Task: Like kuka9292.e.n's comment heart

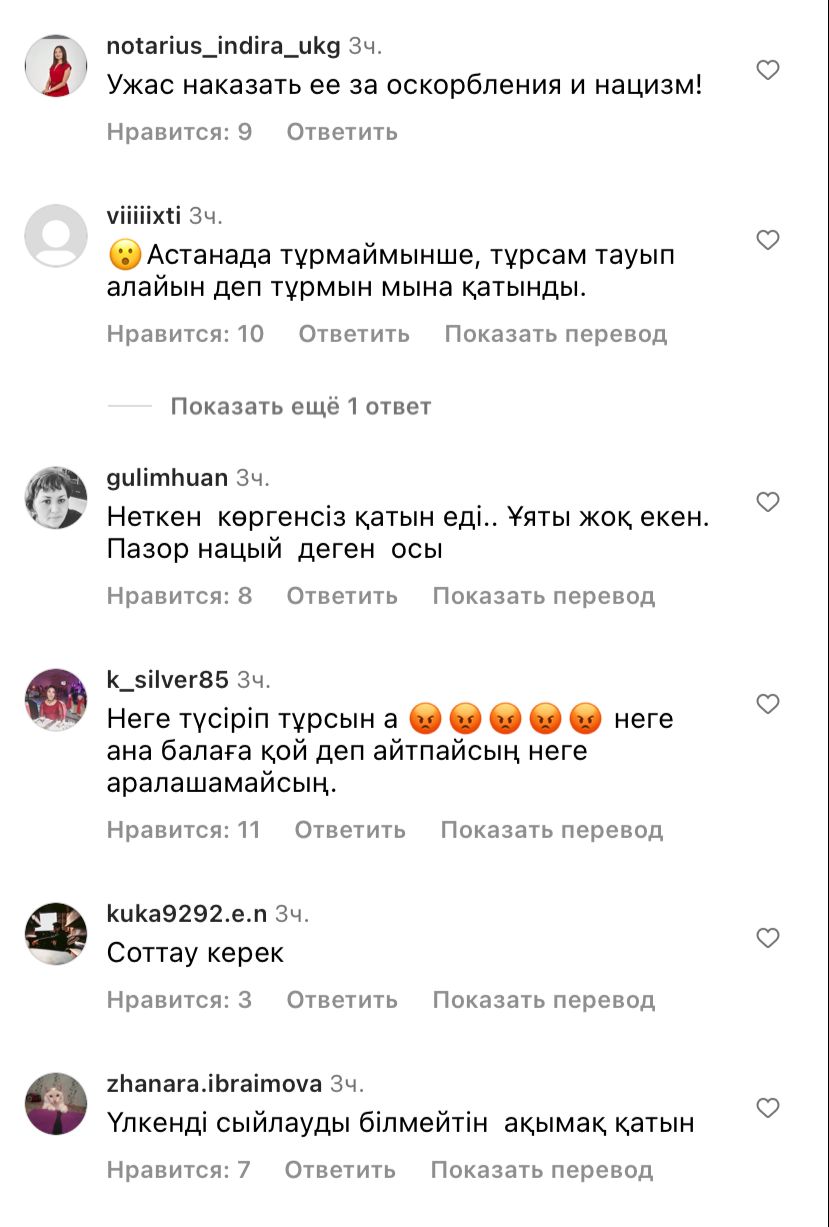Action: [767, 938]
